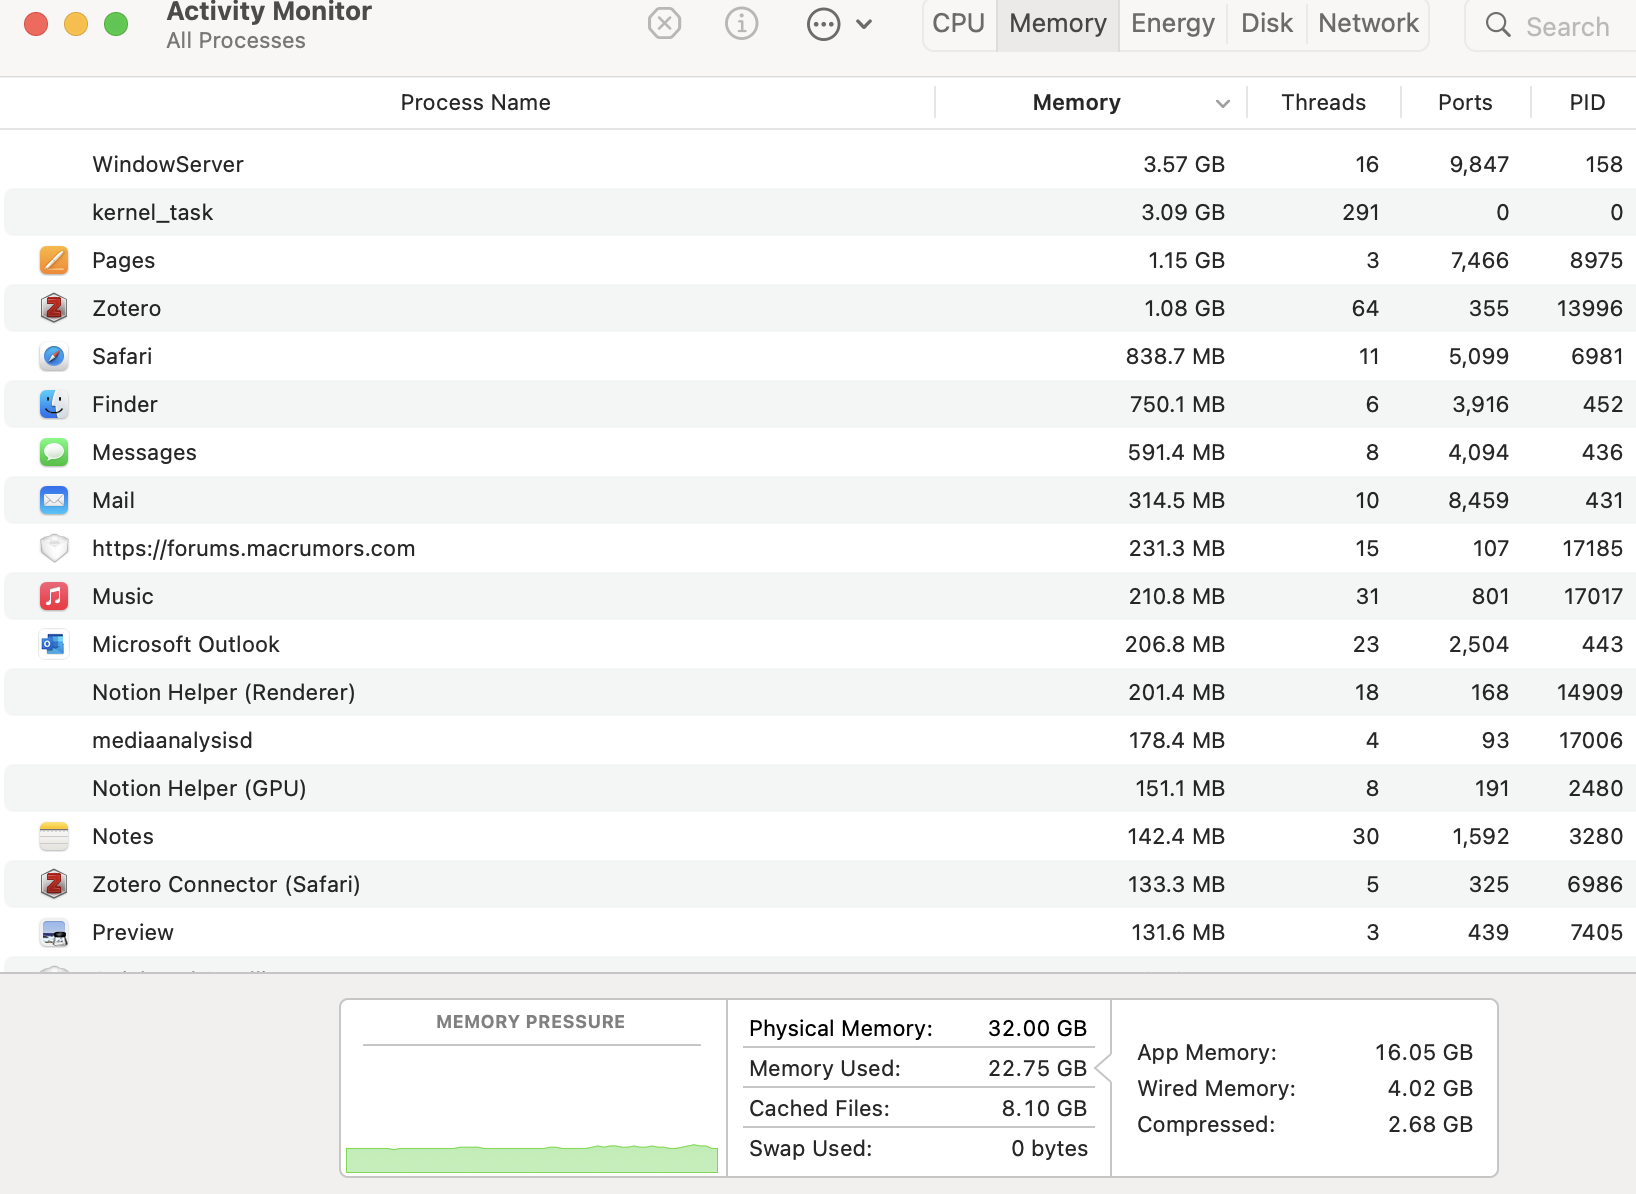This screenshot has height=1194, width=1636.
Task: Click the Music app icon
Action: coord(54,597)
